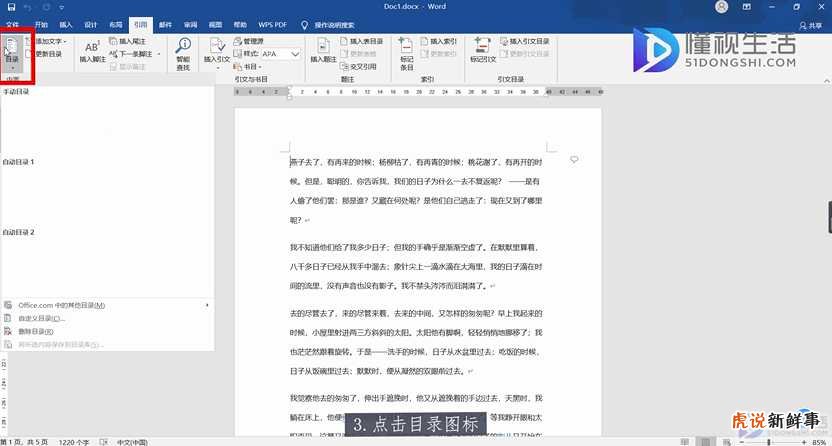Click the proofing check icon in status bar
Screen dimensions: 832x446
[104, 442]
